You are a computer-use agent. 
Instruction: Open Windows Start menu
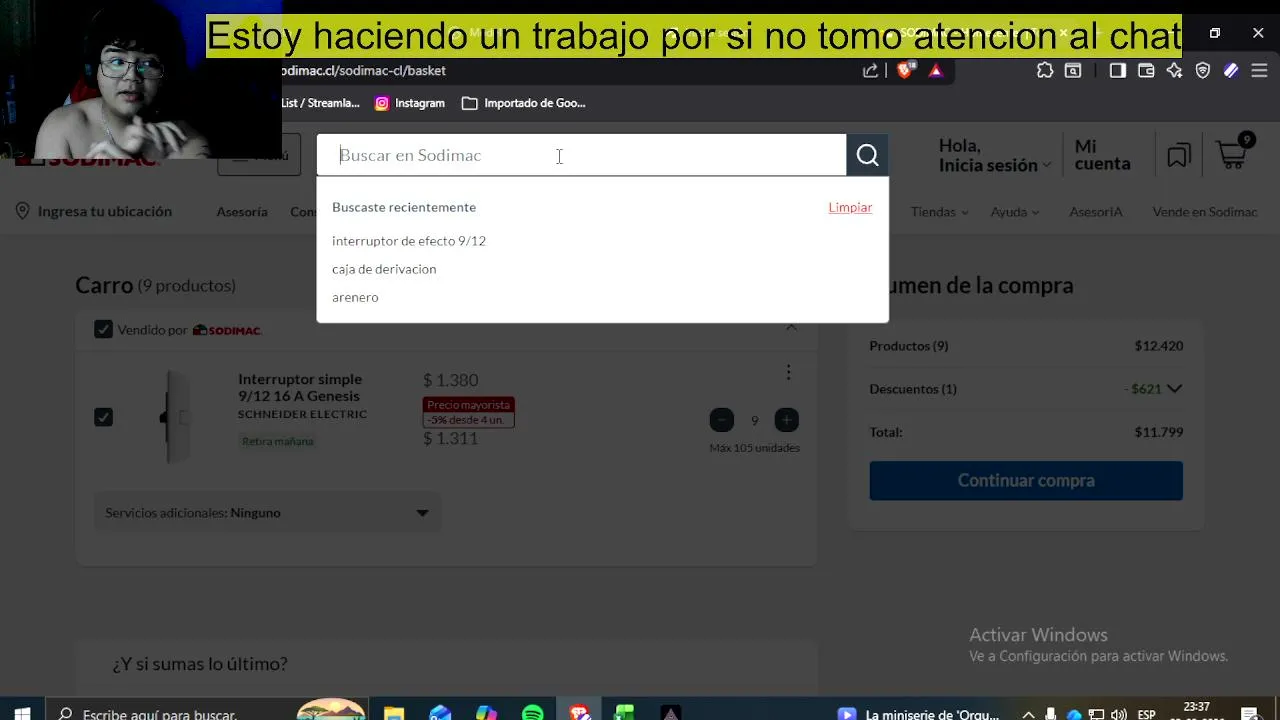pos(22,713)
